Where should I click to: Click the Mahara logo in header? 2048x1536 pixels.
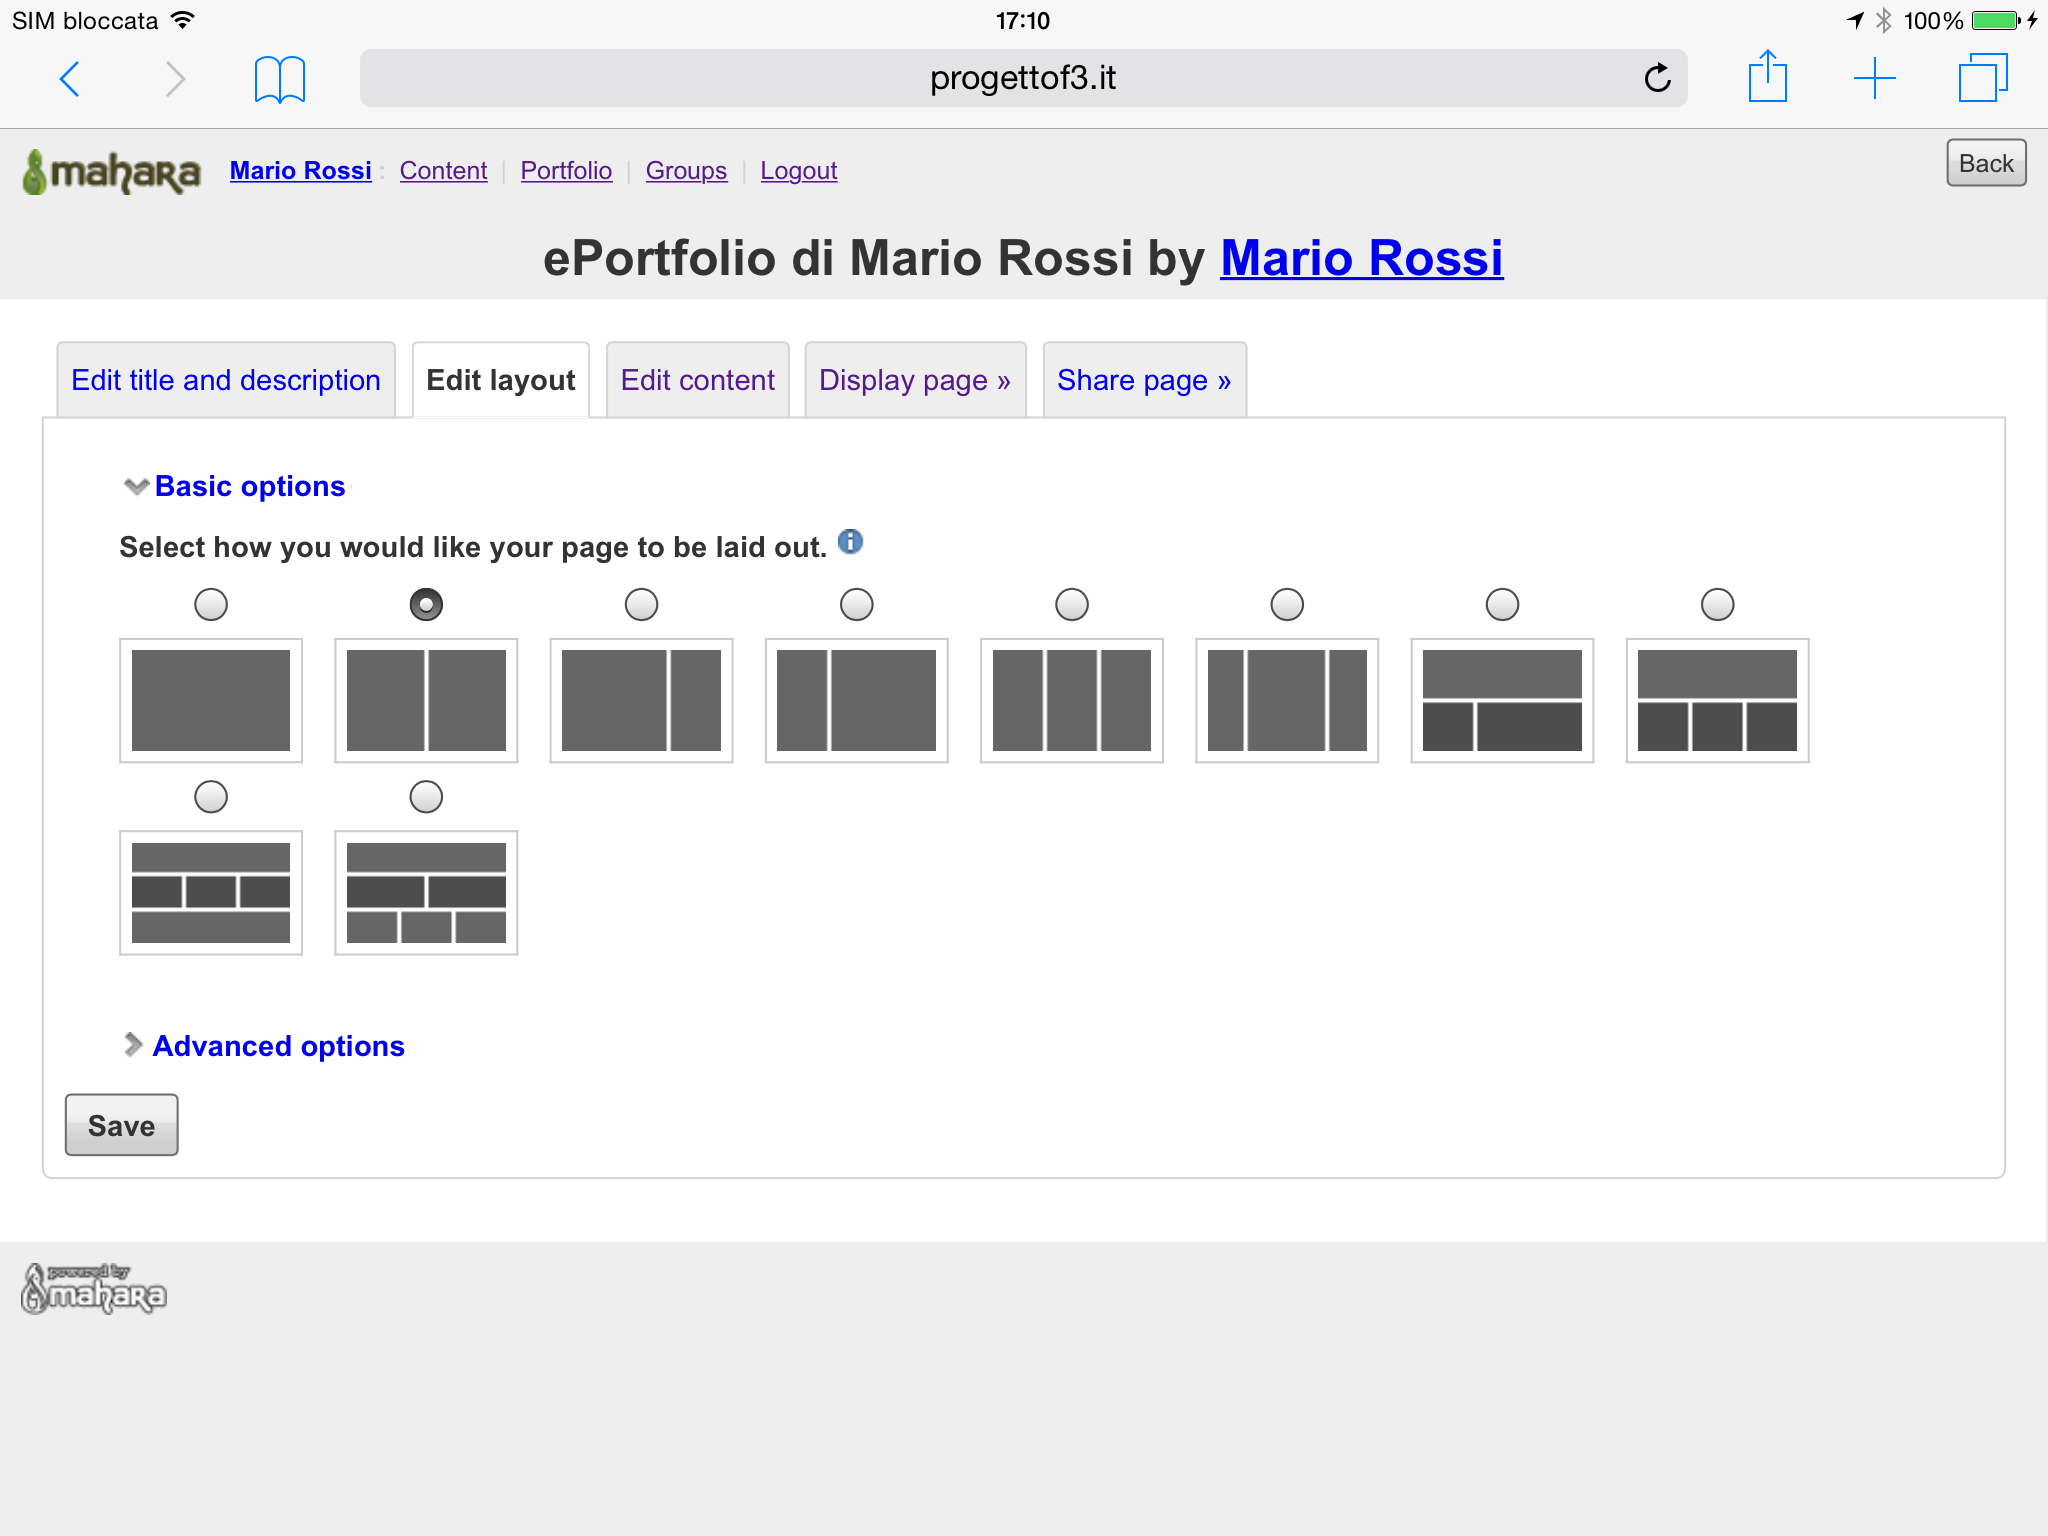click(111, 172)
